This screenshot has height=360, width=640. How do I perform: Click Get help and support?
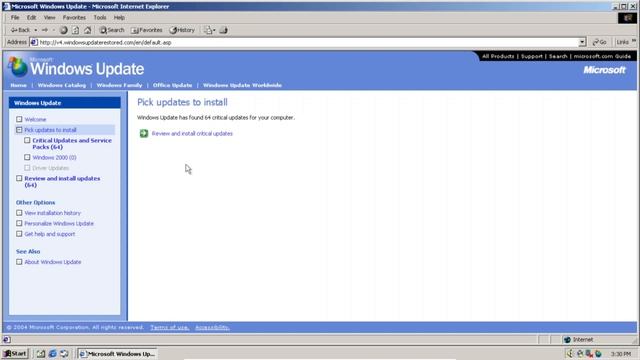click(x=49, y=234)
